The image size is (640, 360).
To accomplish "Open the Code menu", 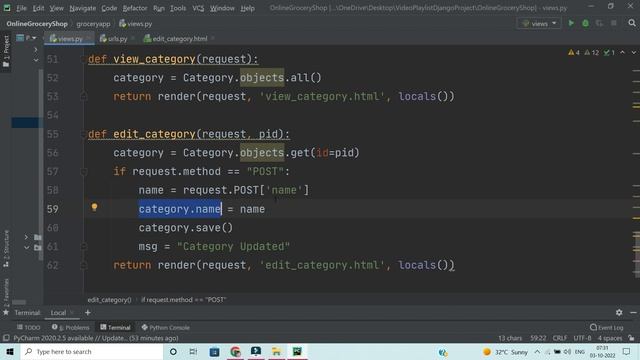I will pyautogui.click(x=109, y=8).
